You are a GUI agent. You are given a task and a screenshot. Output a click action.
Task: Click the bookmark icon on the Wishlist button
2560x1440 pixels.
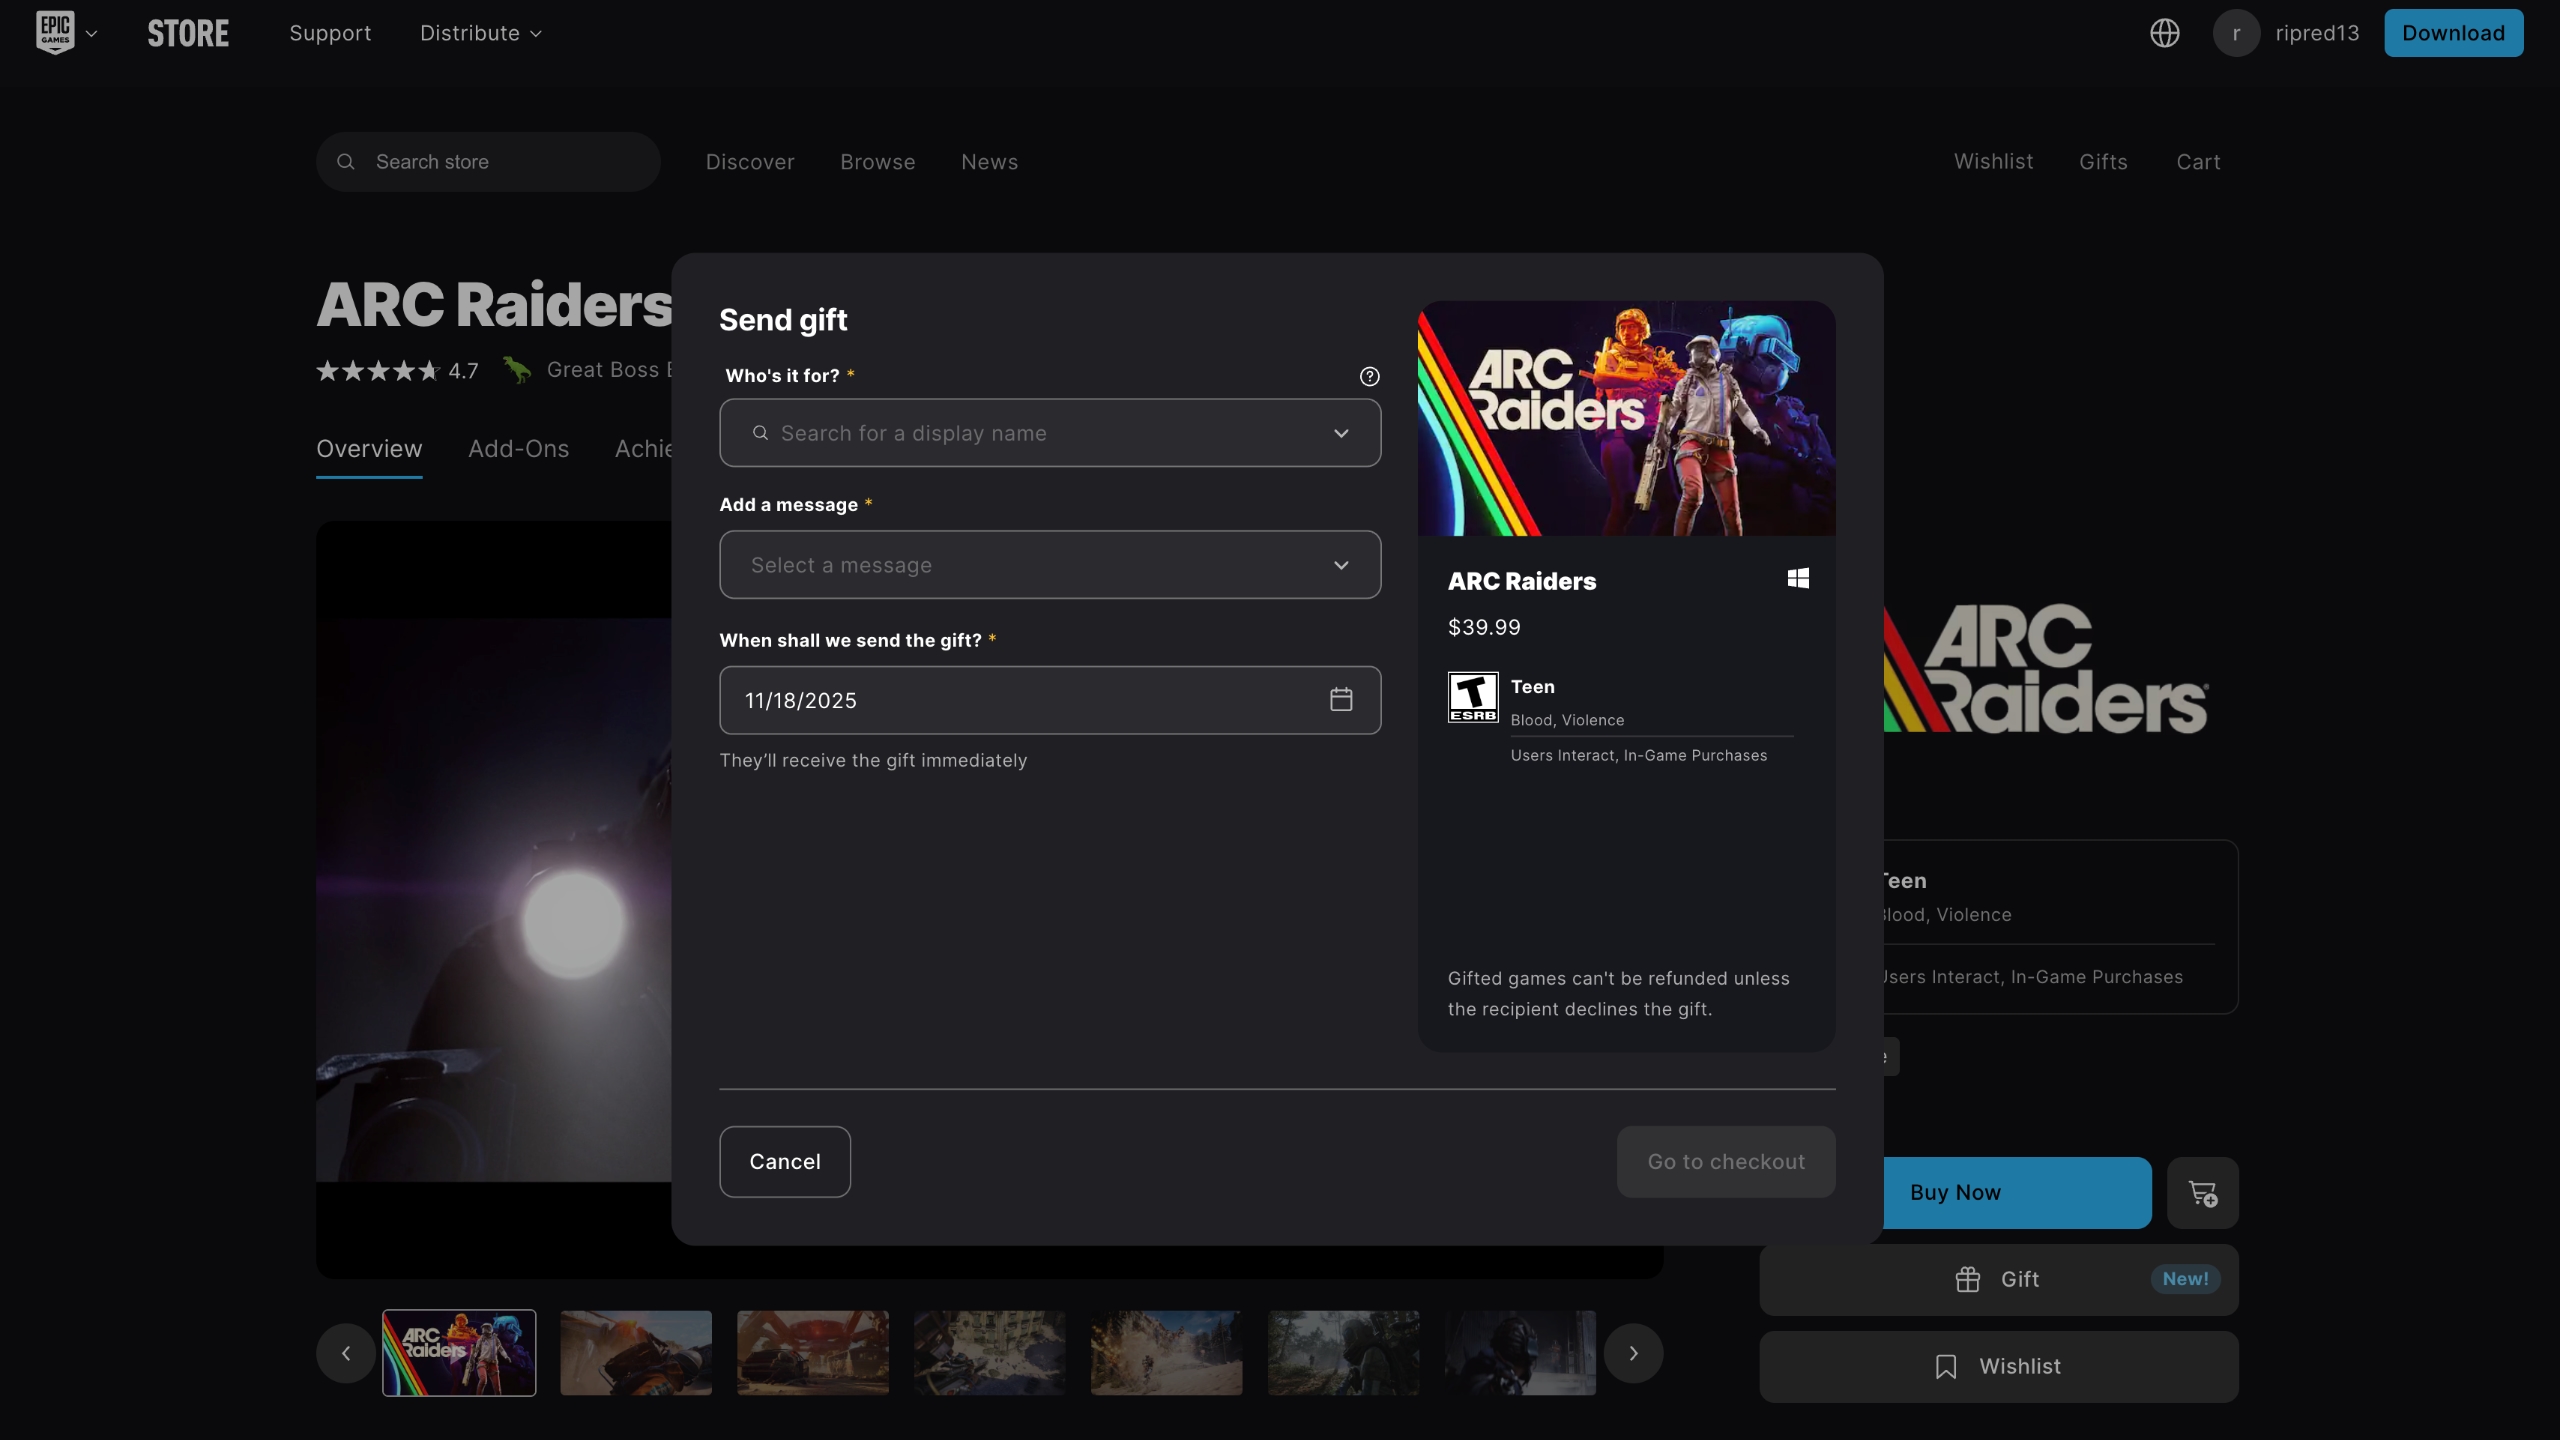pyautogui.click(x=1946, y=1366)
